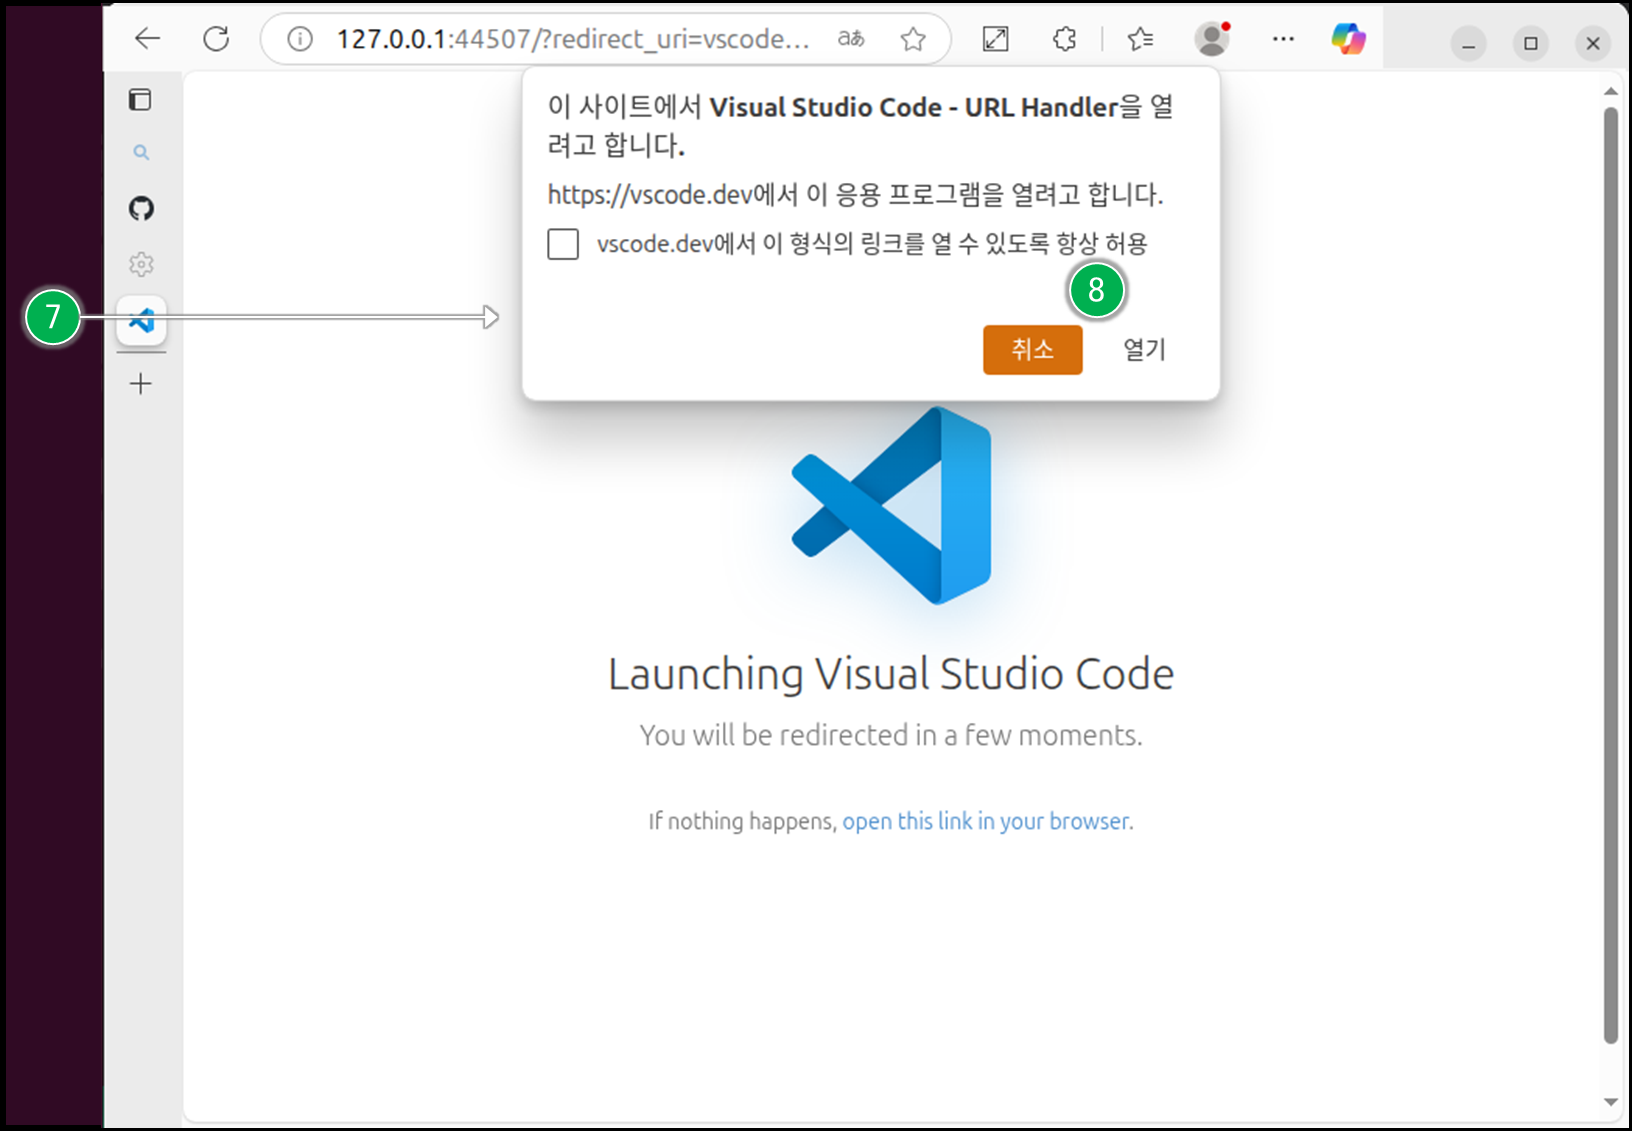This screenshot has height=1131, width=1632.
Task: Open the user profile avatar
Action: click(1213, 39)
